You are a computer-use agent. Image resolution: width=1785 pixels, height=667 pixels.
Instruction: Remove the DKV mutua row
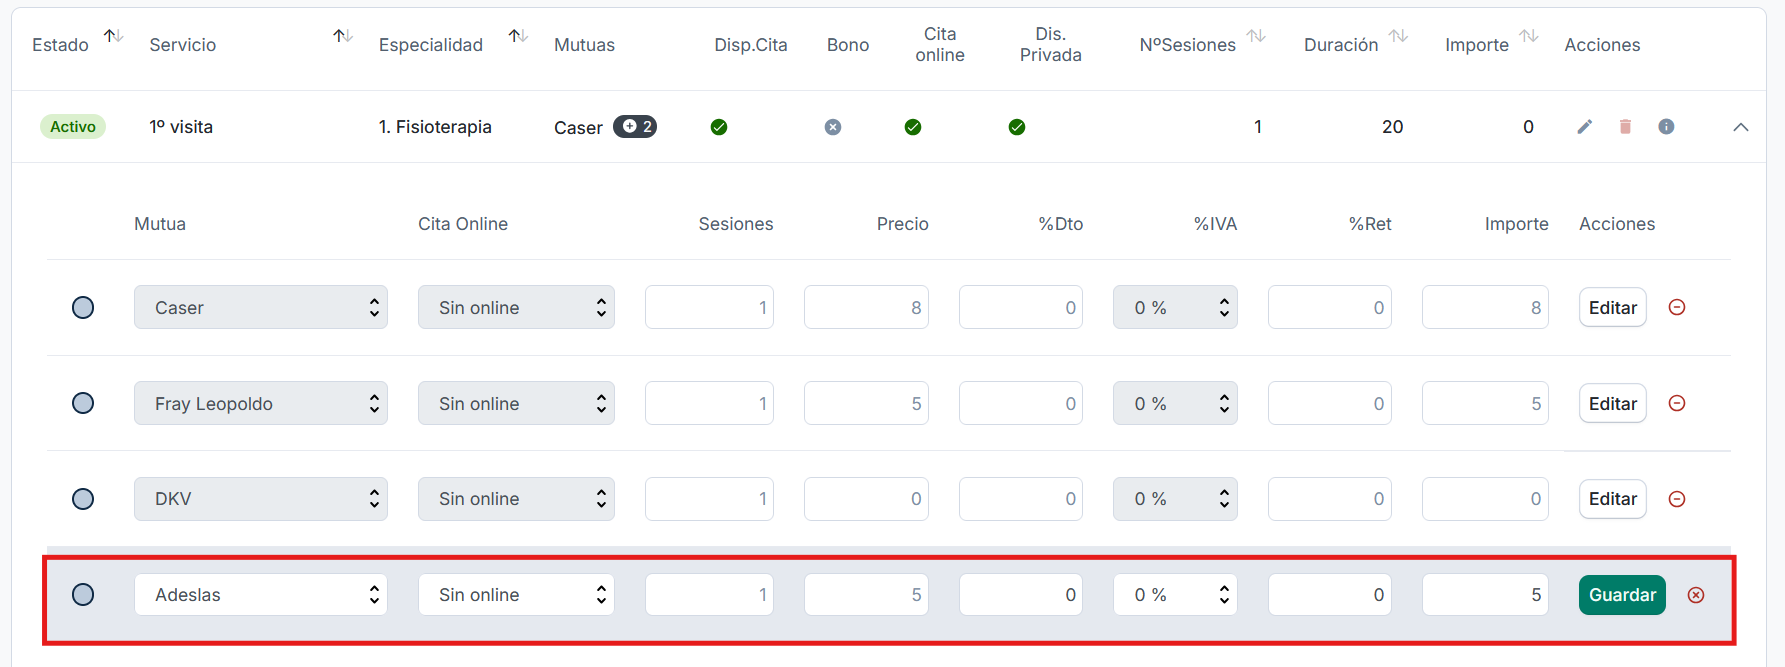point(1677,499)
